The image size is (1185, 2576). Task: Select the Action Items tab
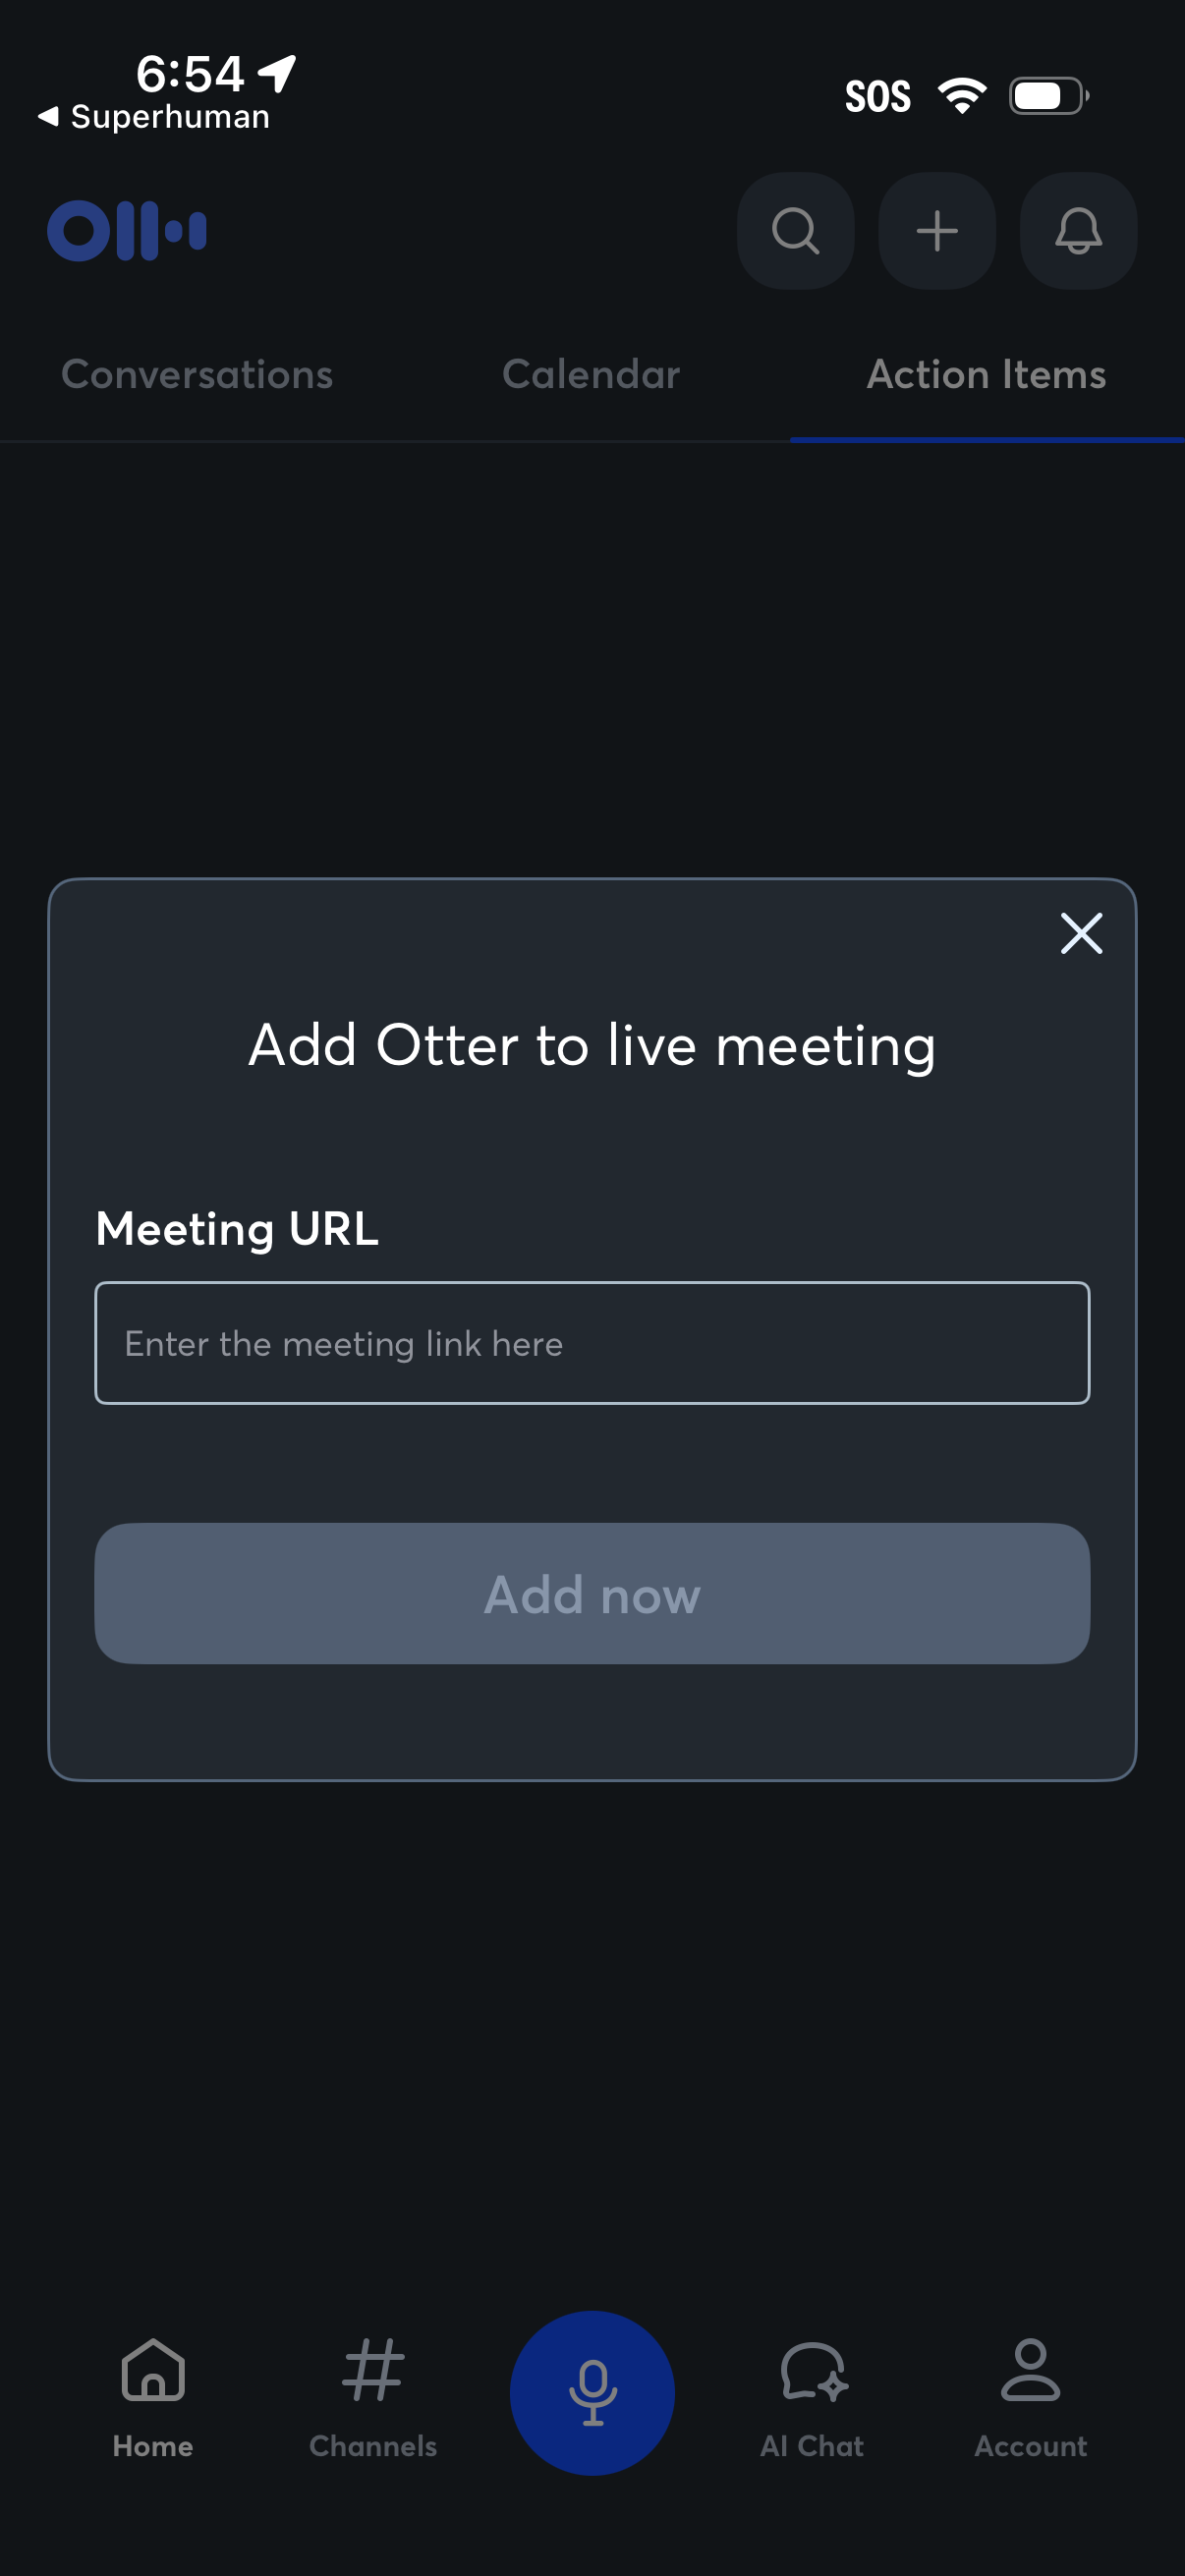[x=986, y=374]
